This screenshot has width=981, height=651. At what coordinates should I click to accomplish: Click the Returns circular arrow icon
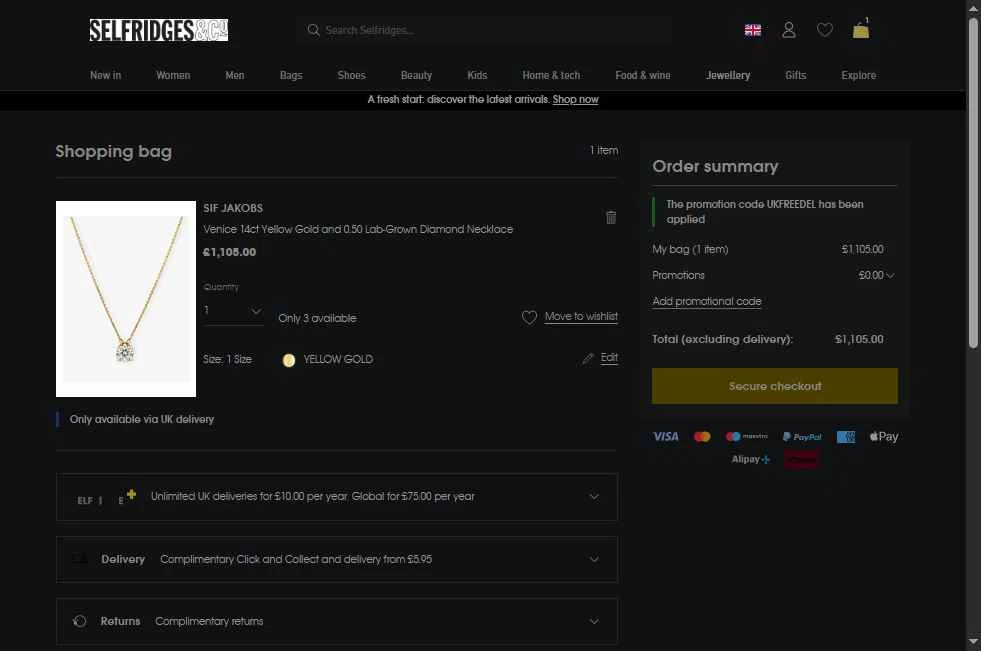click(79, 621)
